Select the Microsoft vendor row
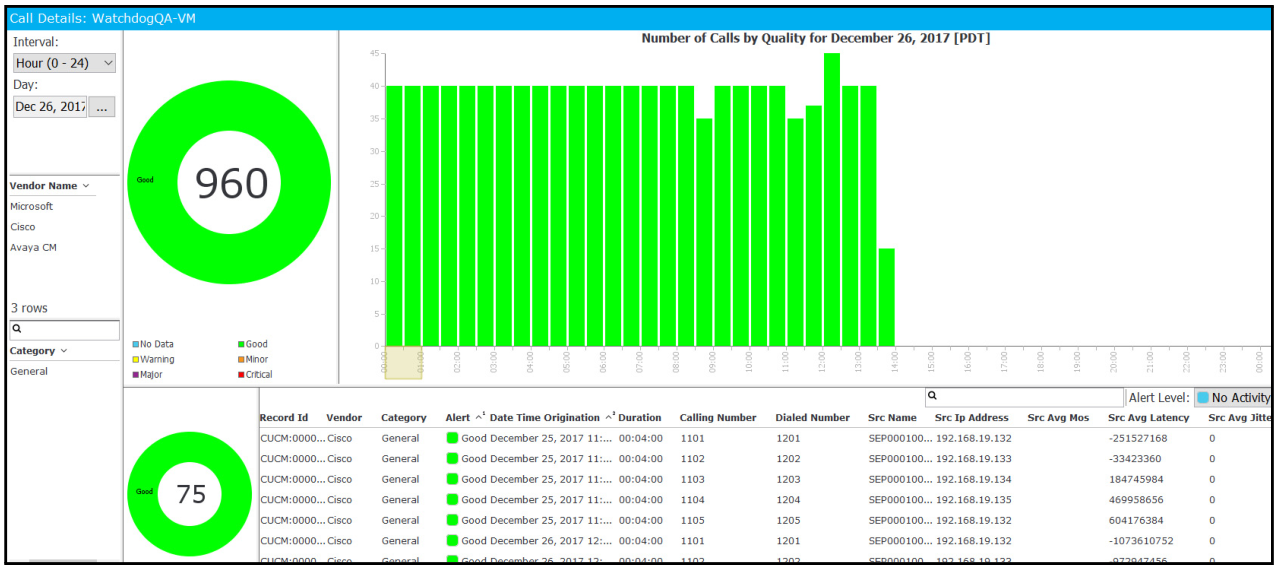Image resolution: width=1278 pixels, height=570 pixels. tap(32, 206)
